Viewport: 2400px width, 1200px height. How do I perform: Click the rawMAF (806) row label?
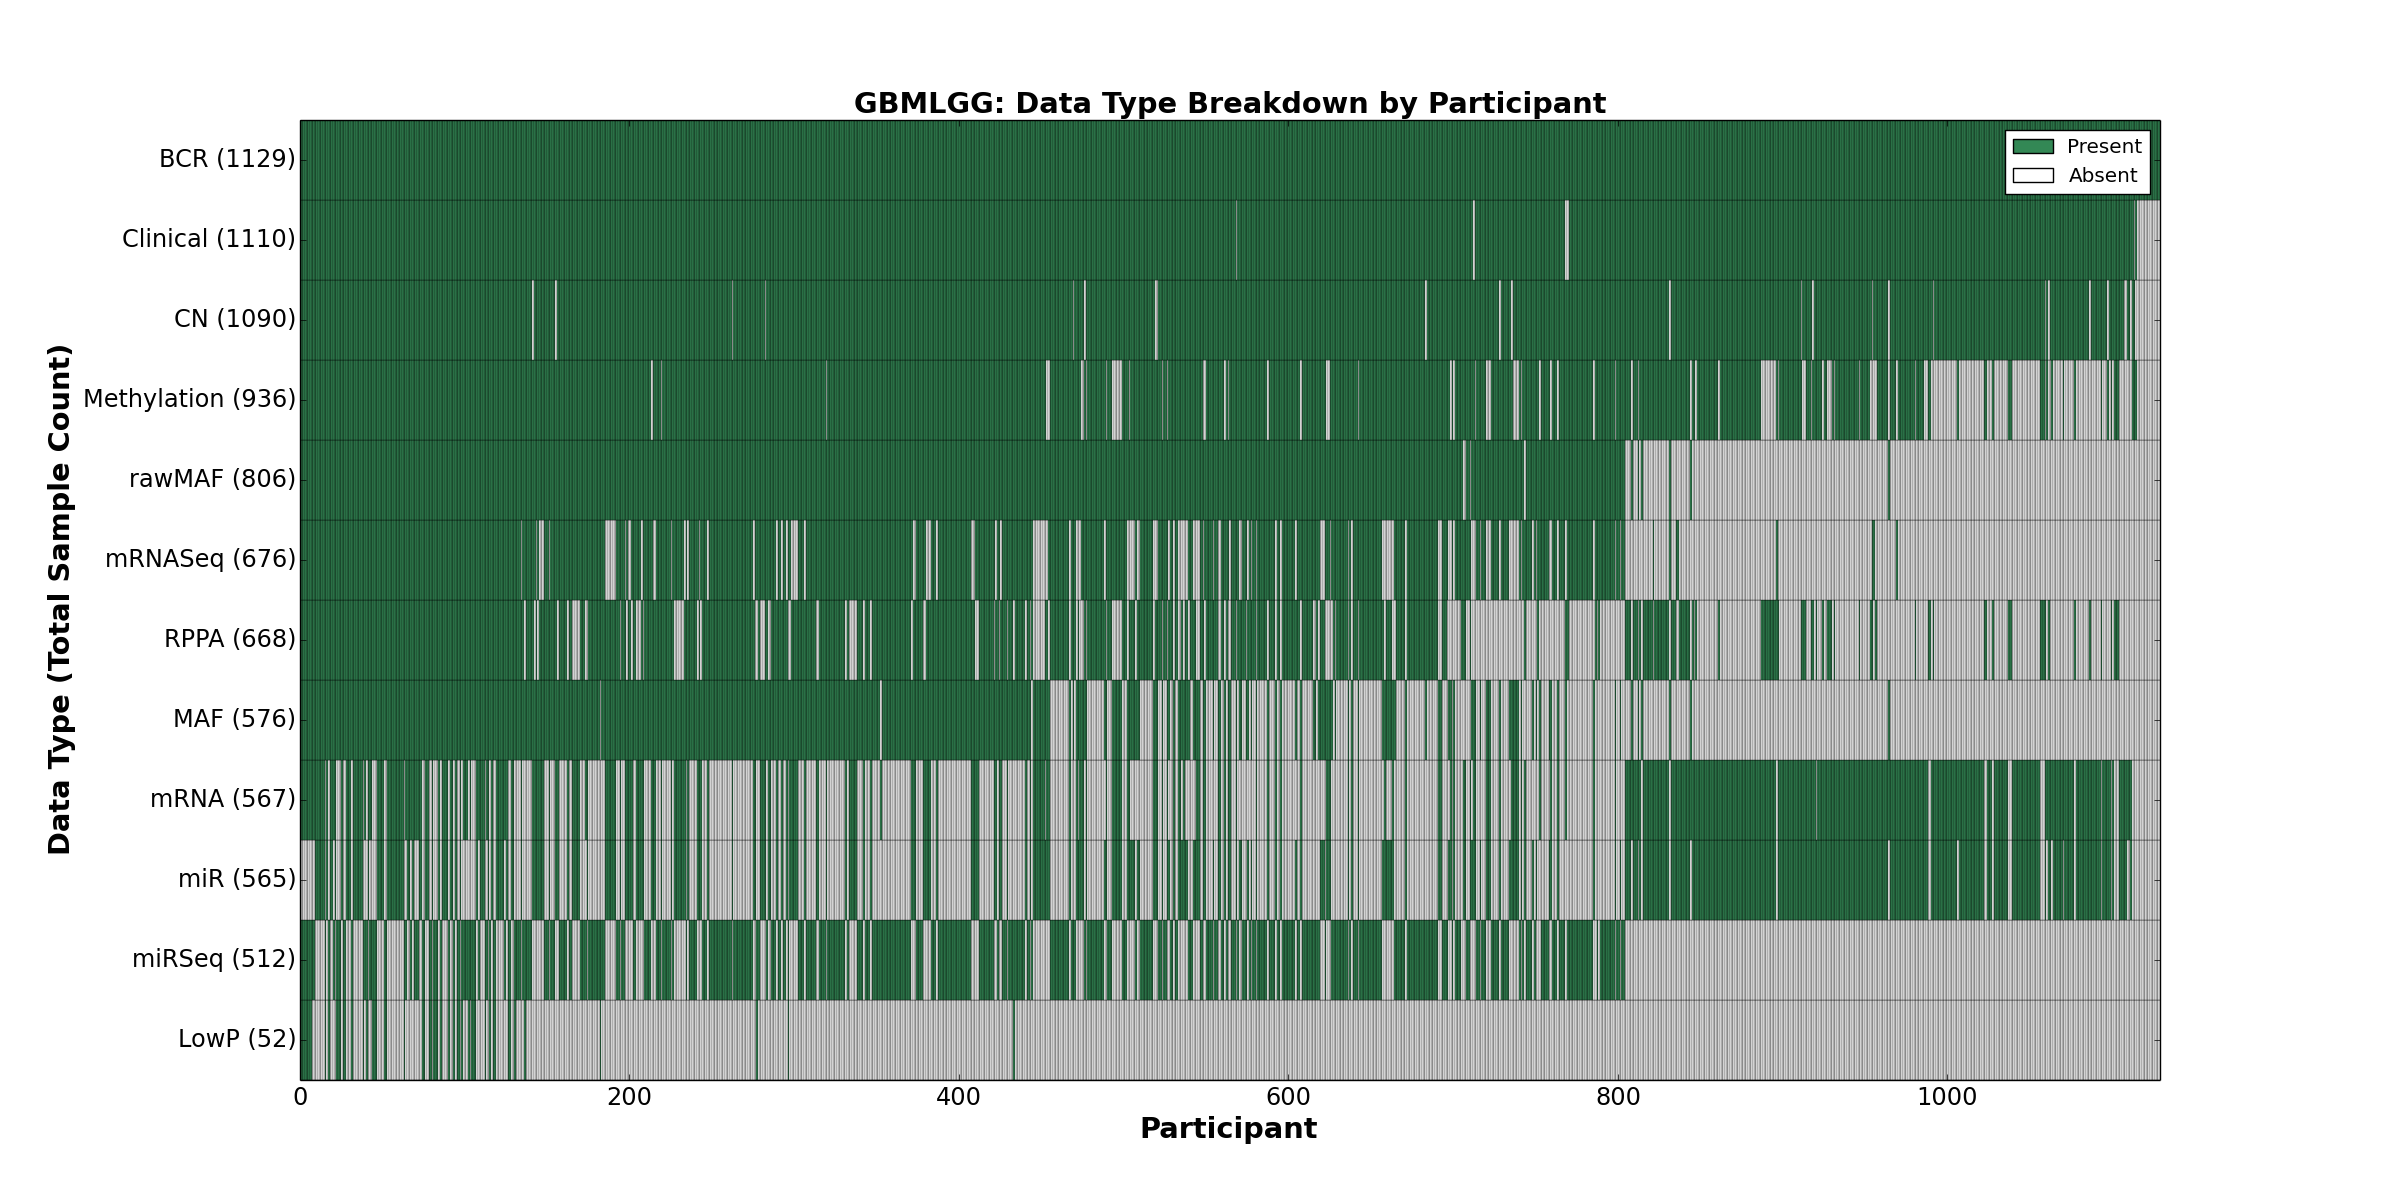pyautogui.click(x=212, y=479)
